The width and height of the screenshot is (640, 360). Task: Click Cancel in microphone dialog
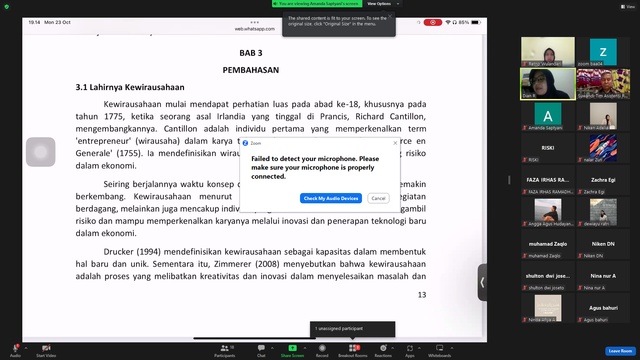pos(378,198)
